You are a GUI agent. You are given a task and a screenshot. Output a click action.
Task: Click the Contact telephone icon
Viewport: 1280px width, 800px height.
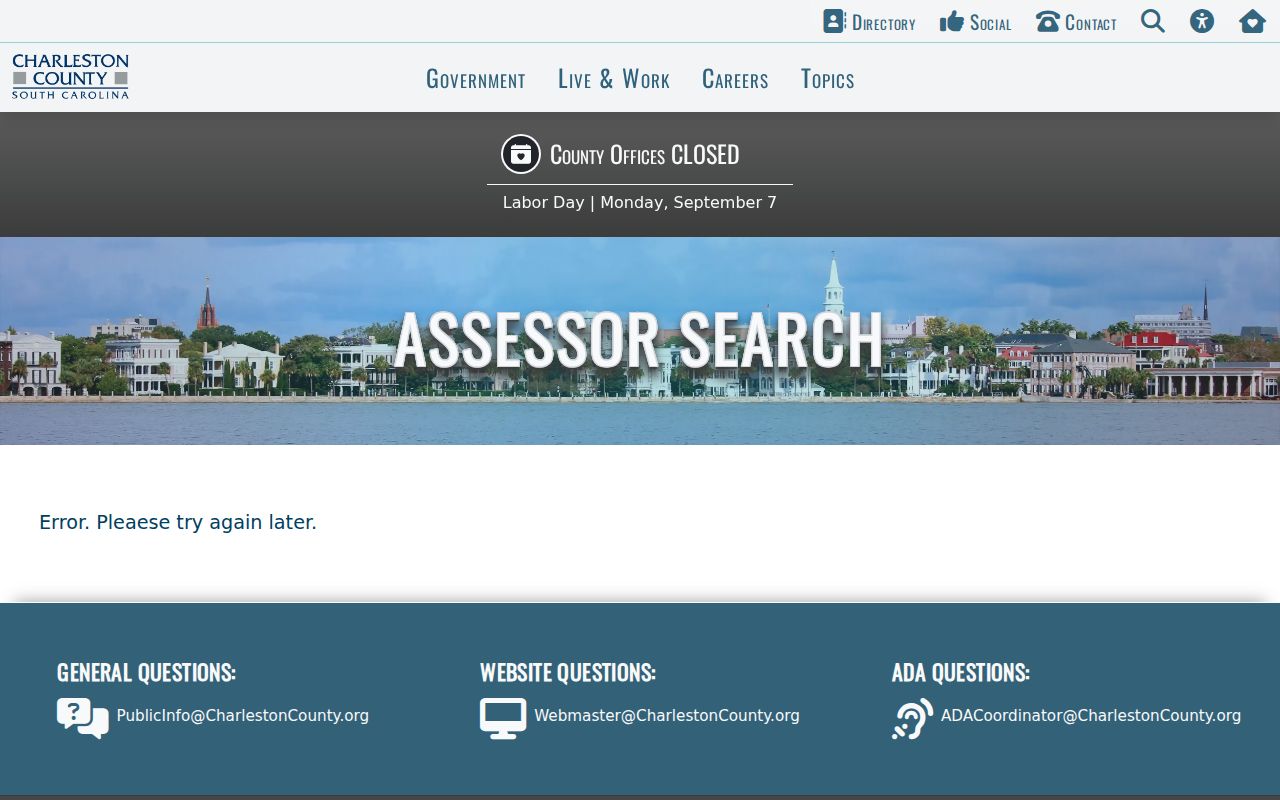pos(1047,21)
